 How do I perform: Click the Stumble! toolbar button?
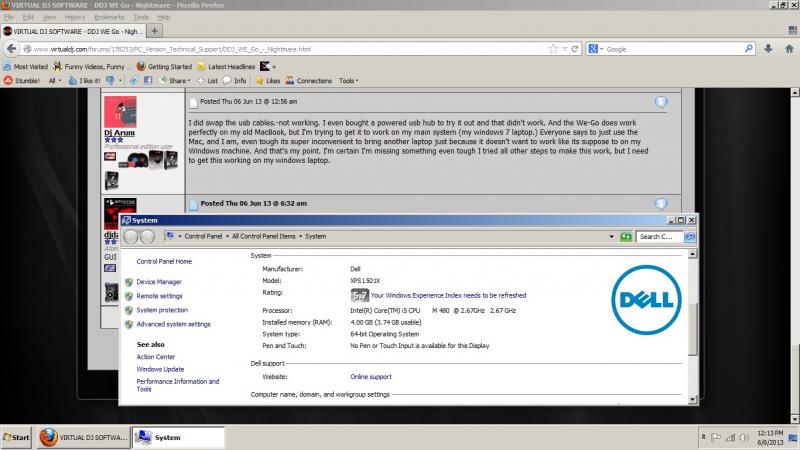point(21,81)
